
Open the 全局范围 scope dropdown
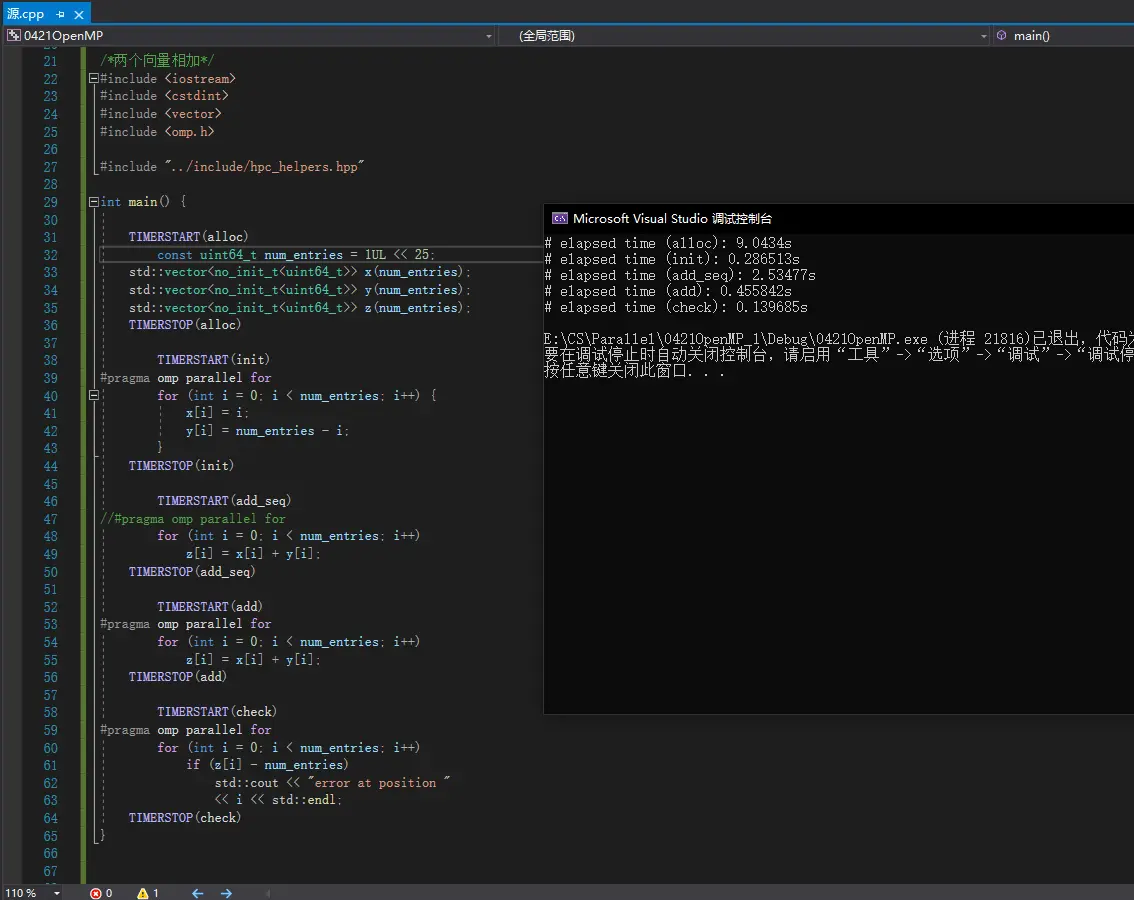click(x=983, y=36)
